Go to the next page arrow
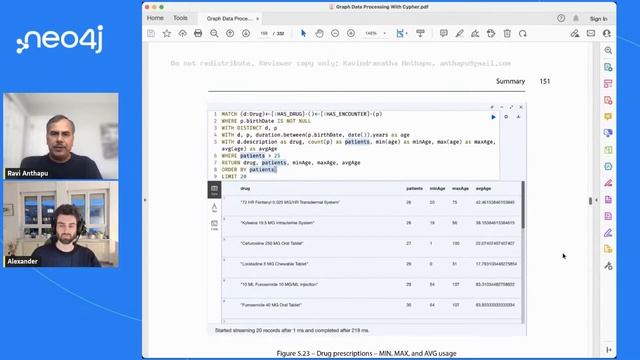This screenshot has width=640, height=360. coord(246,33)
